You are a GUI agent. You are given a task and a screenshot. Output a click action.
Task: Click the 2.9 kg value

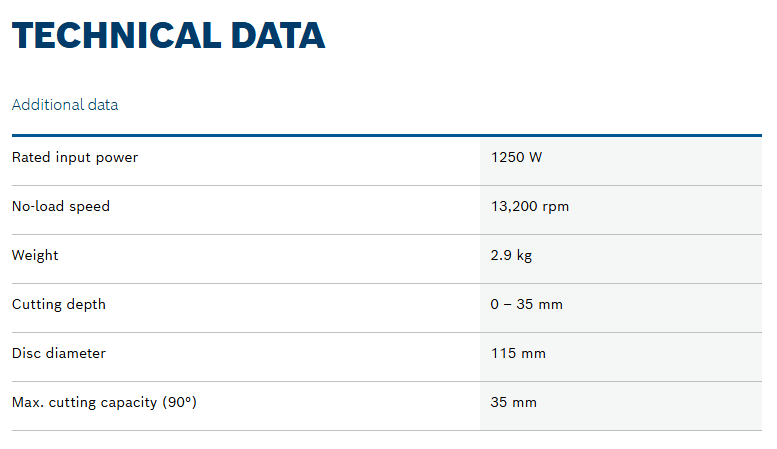511,255
